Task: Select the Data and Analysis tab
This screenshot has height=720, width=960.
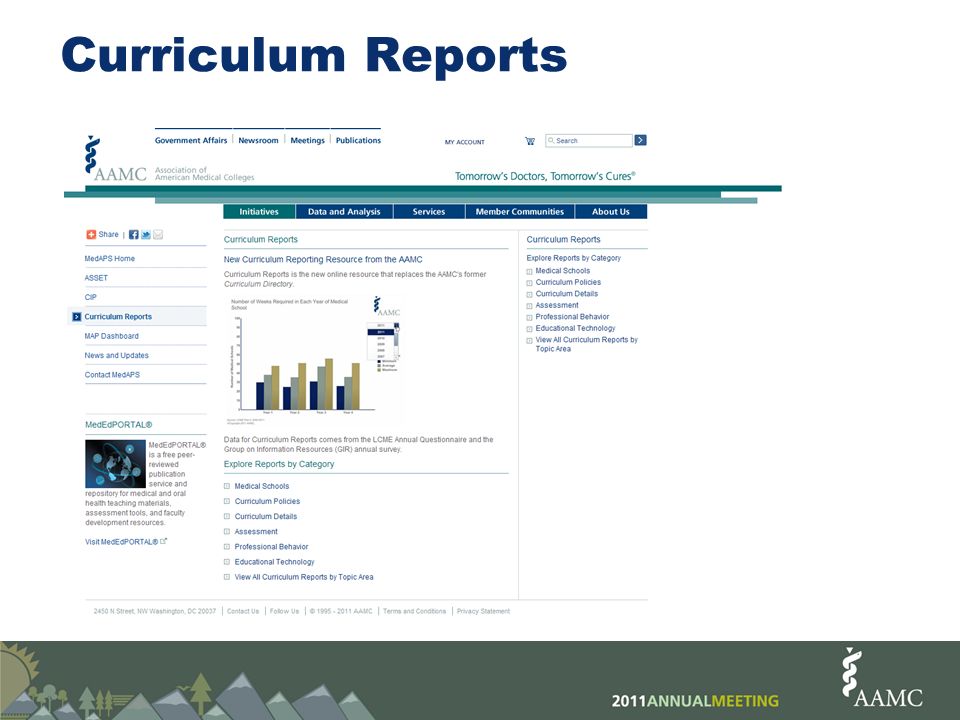Action: pos(344,211)
